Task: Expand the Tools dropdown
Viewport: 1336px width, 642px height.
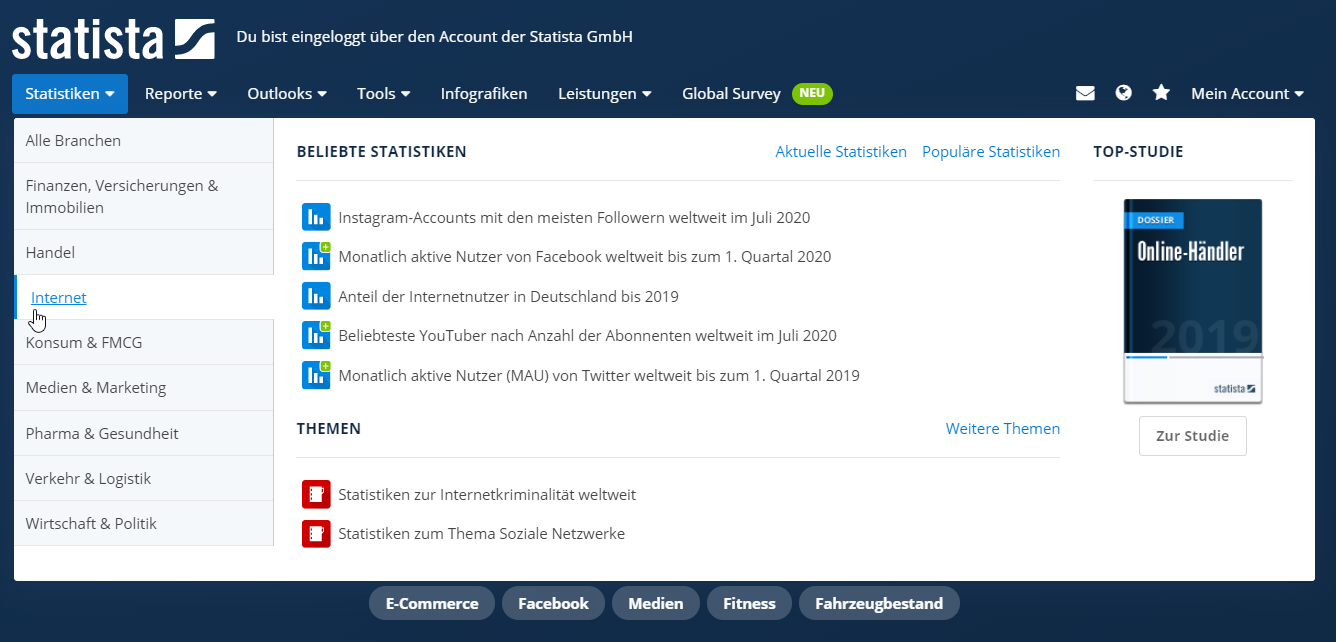Action: [x=384, y=94]
